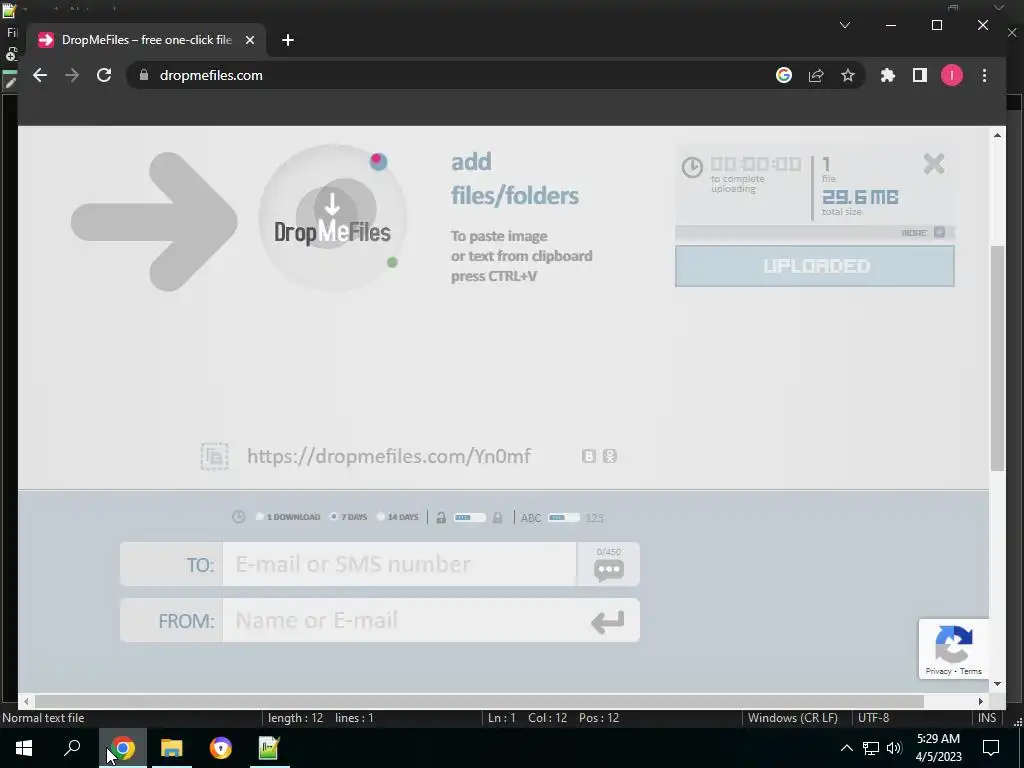The width and height of the screenshot is (1024, 768).
Task: Open Chrome profile avatar
Action: [952, 75]
